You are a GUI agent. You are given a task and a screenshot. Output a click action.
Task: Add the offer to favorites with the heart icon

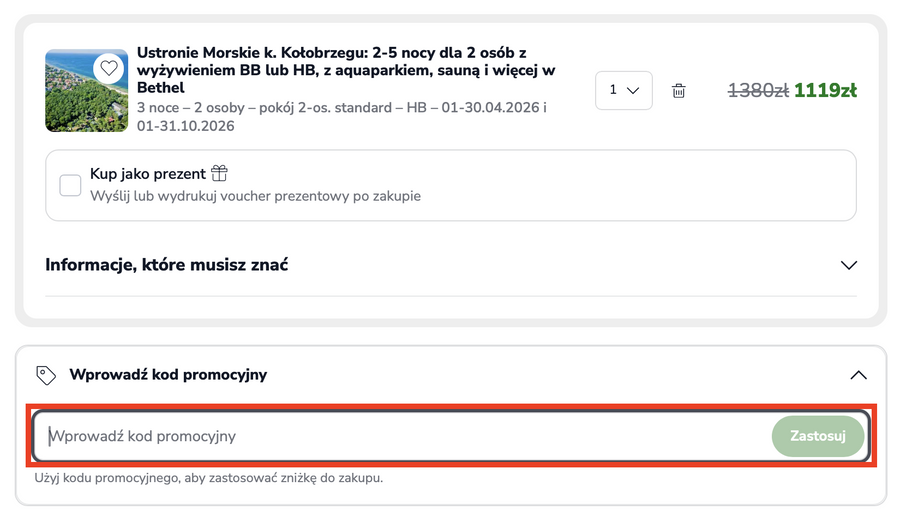click(x=109, y=68)
